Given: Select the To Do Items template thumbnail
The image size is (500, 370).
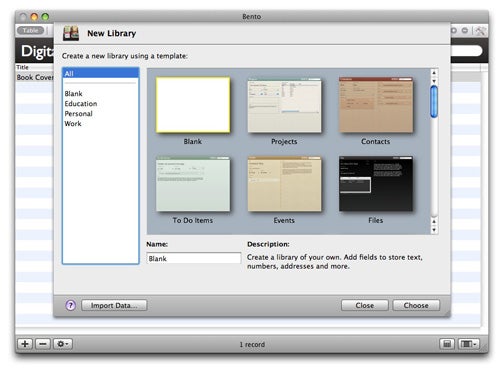Looking at the screenshot, I should point(193,184).
